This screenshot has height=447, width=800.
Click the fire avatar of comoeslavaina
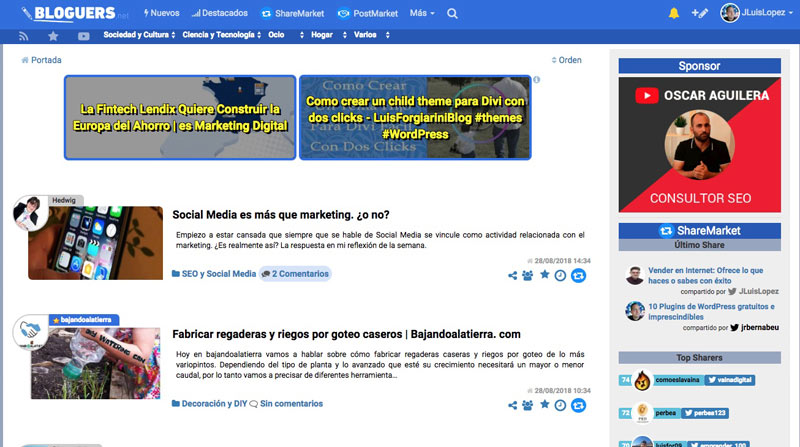click(x=642, y=380)
